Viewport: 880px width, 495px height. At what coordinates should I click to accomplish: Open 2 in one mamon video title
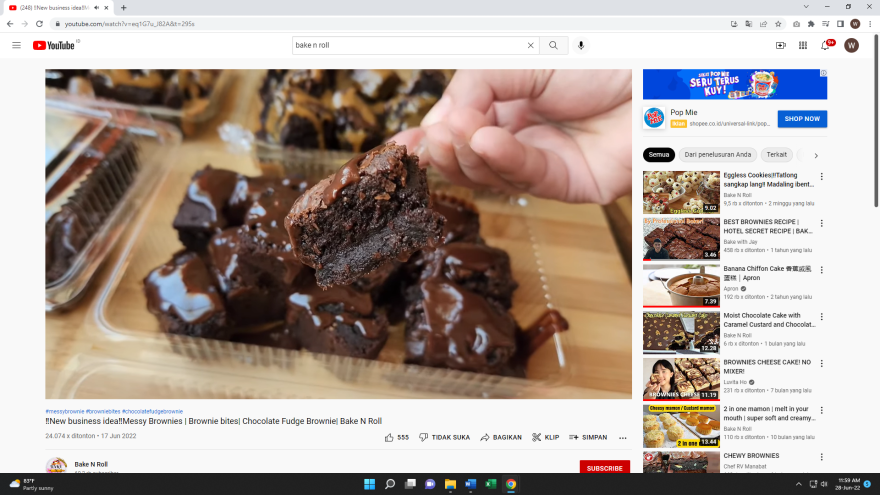(x=769, y=414)
